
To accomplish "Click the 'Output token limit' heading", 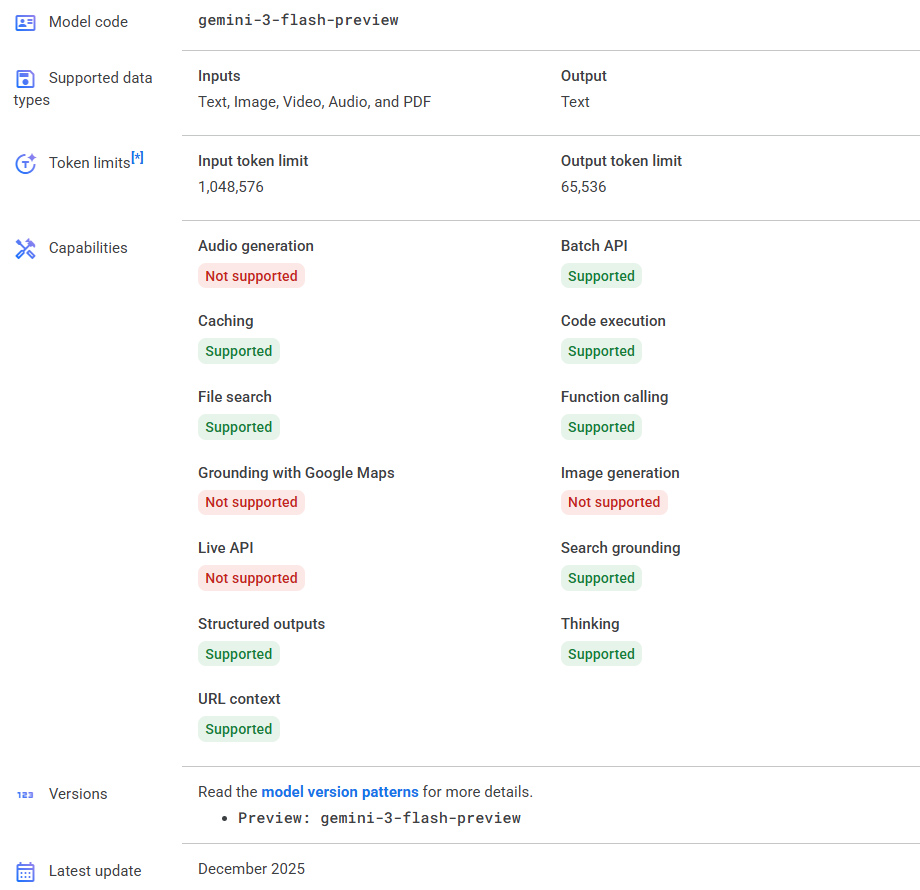I will coord(621,161).
